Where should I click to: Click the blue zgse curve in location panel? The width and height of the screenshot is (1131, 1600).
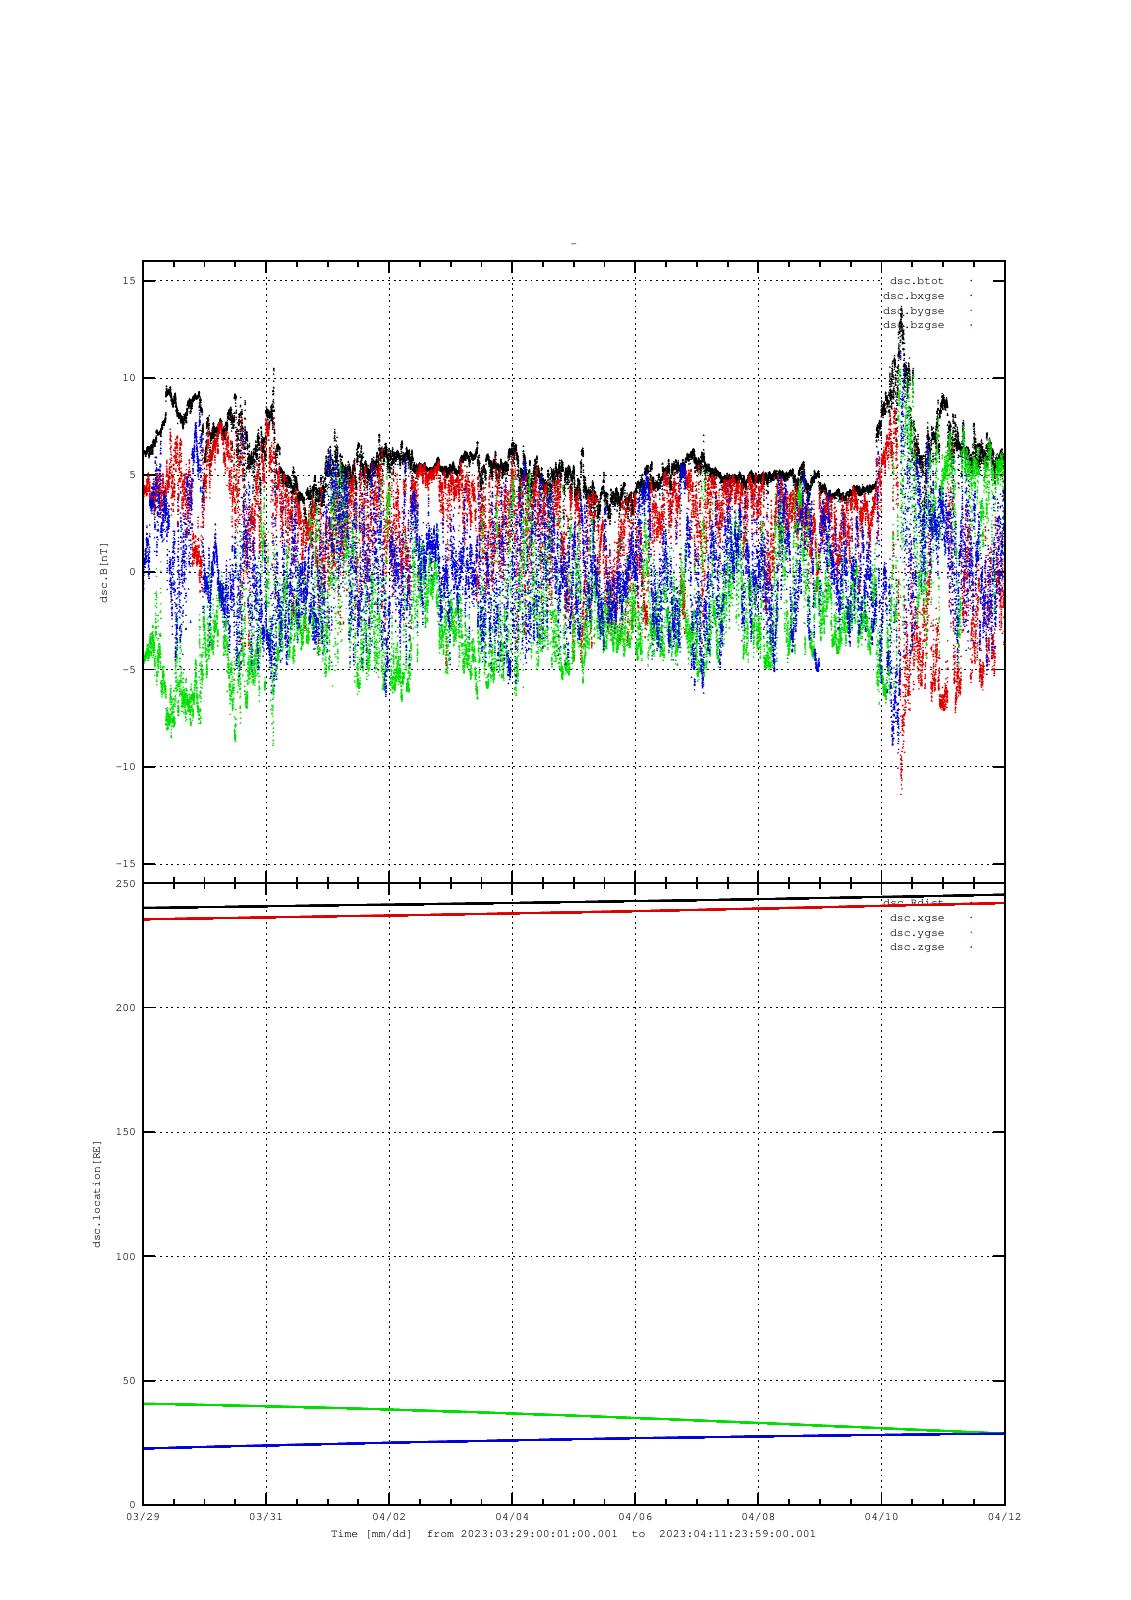573,1441
